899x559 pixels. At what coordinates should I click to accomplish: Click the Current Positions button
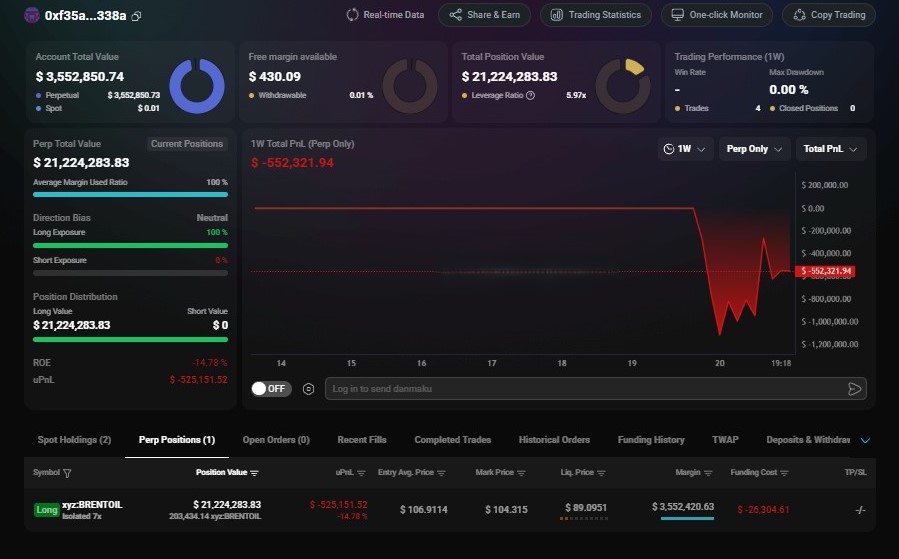point(187,144)
